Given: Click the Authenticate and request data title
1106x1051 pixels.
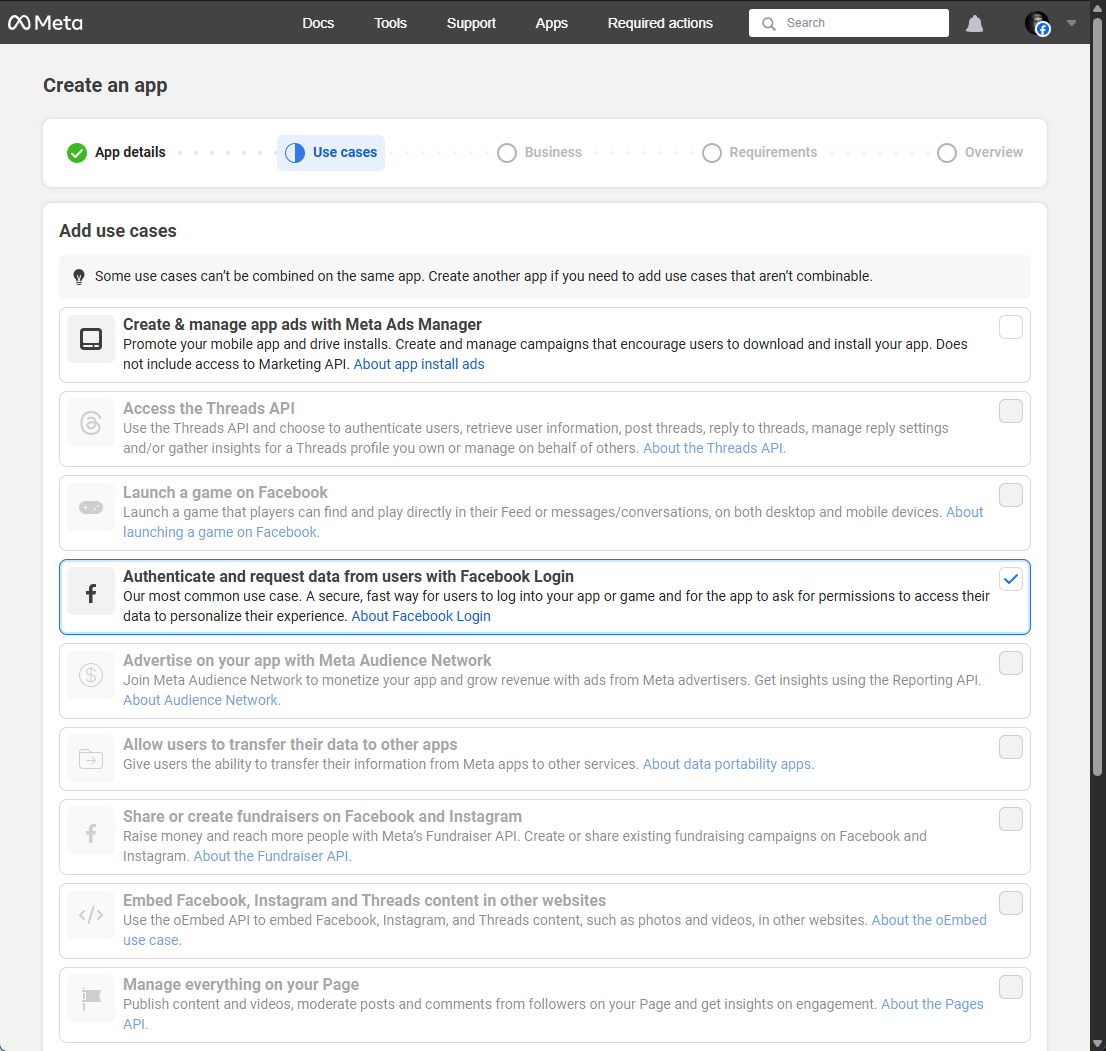Looking at the screenshot, I should click(x=348, y=576).
